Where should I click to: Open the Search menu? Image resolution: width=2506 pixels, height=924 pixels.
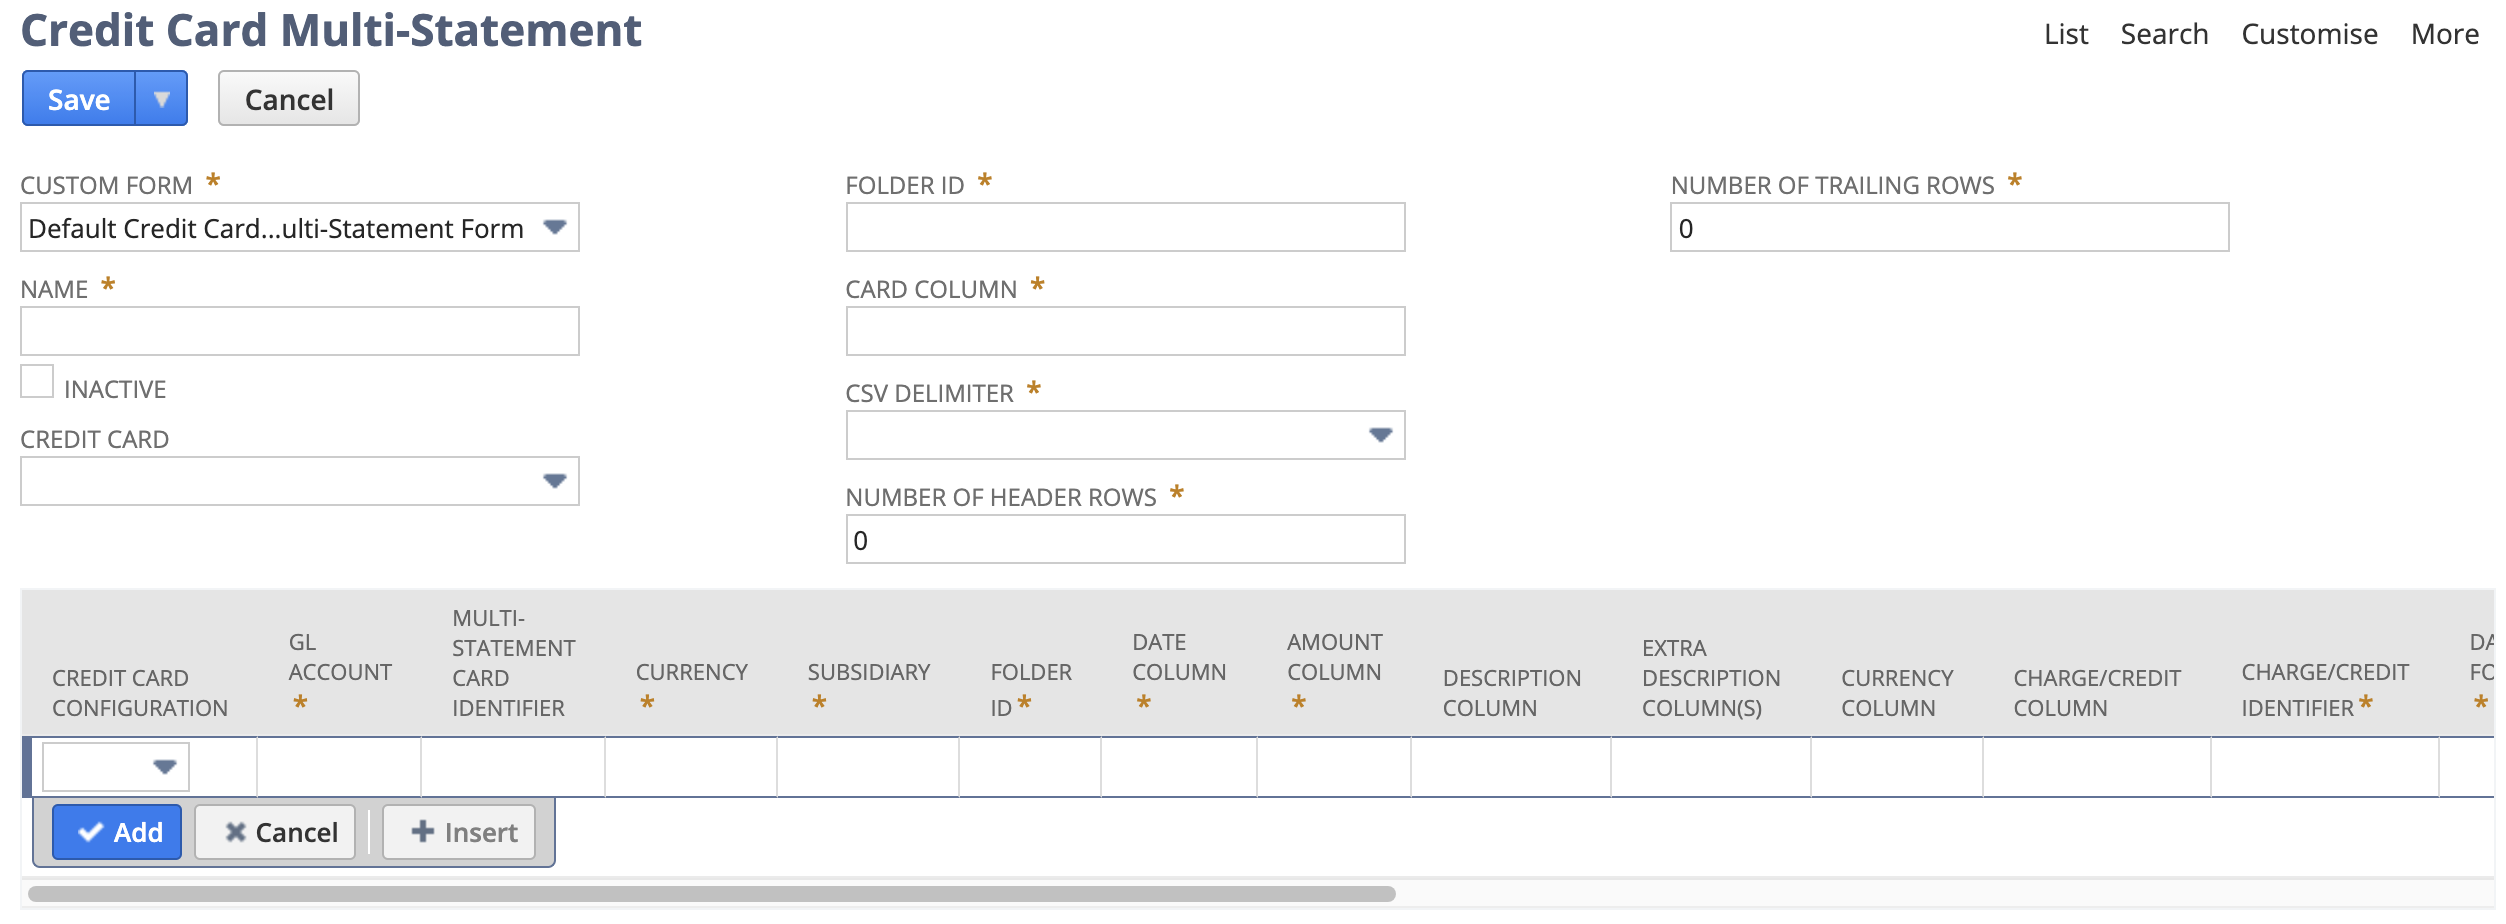tap(2165, 33)
